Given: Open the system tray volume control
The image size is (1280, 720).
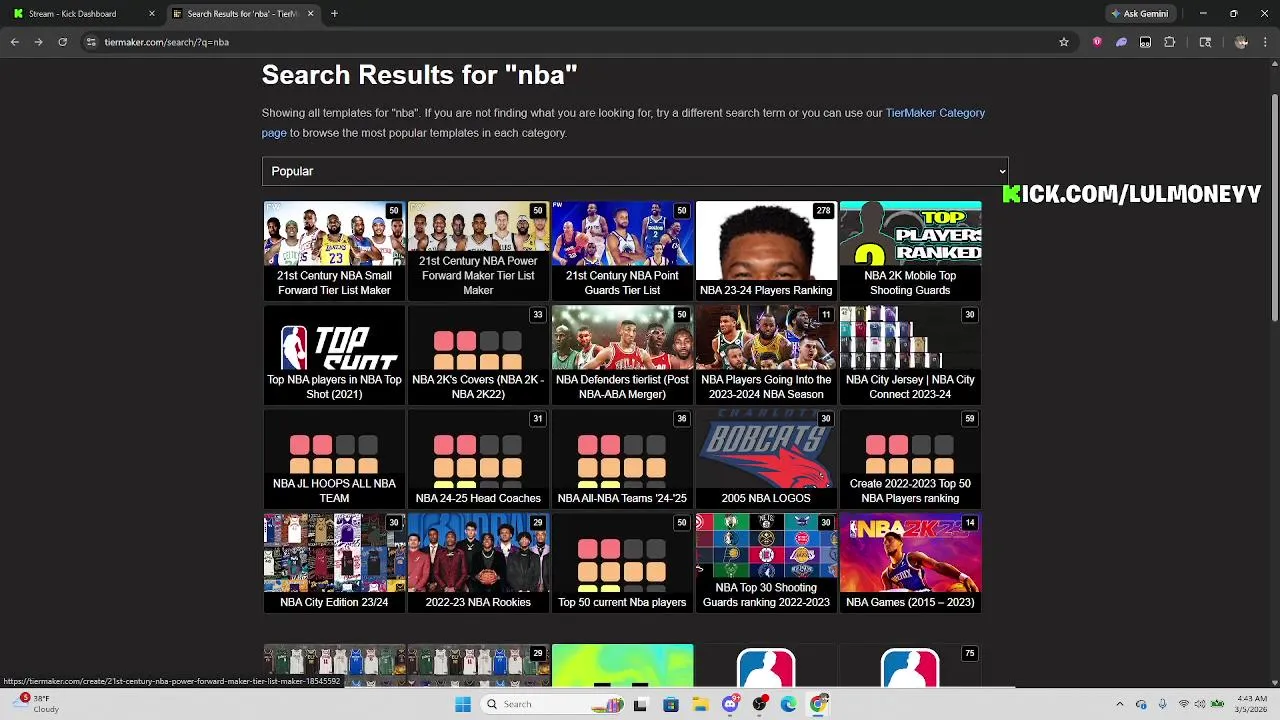Looking at the screenshot, I should click(1200, 704).
